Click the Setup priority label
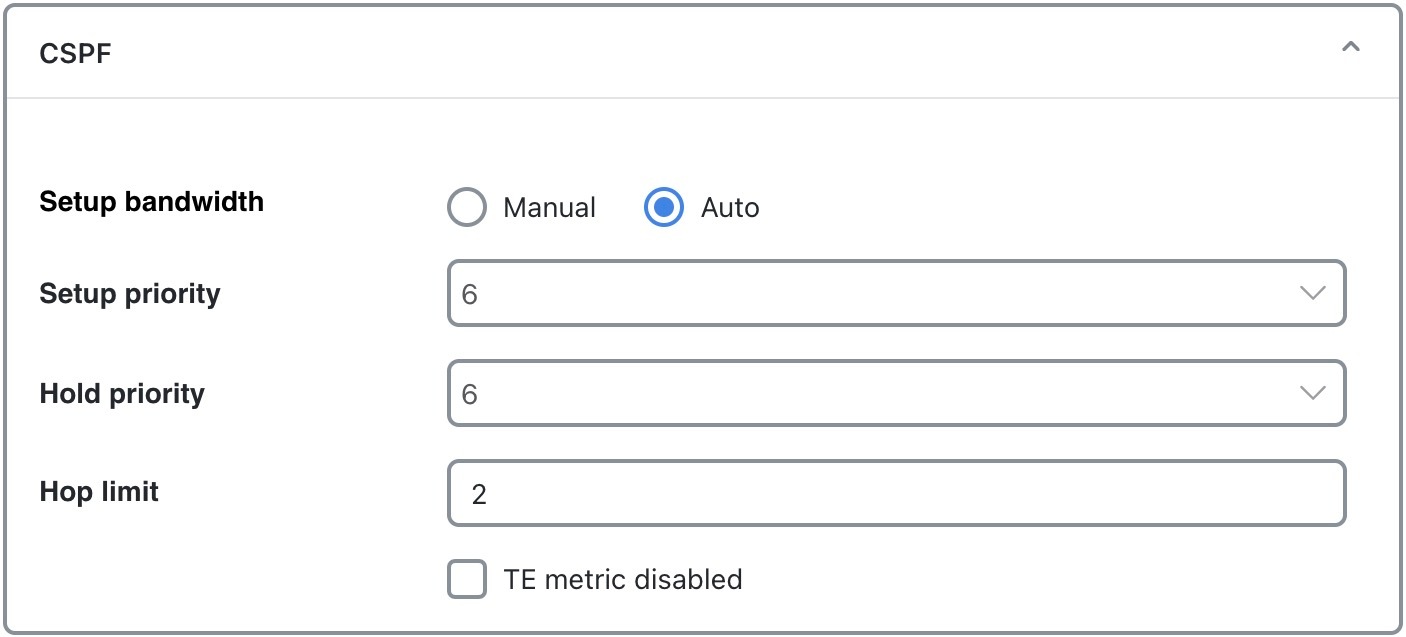 pyautogui.click(x=128, y=293)
